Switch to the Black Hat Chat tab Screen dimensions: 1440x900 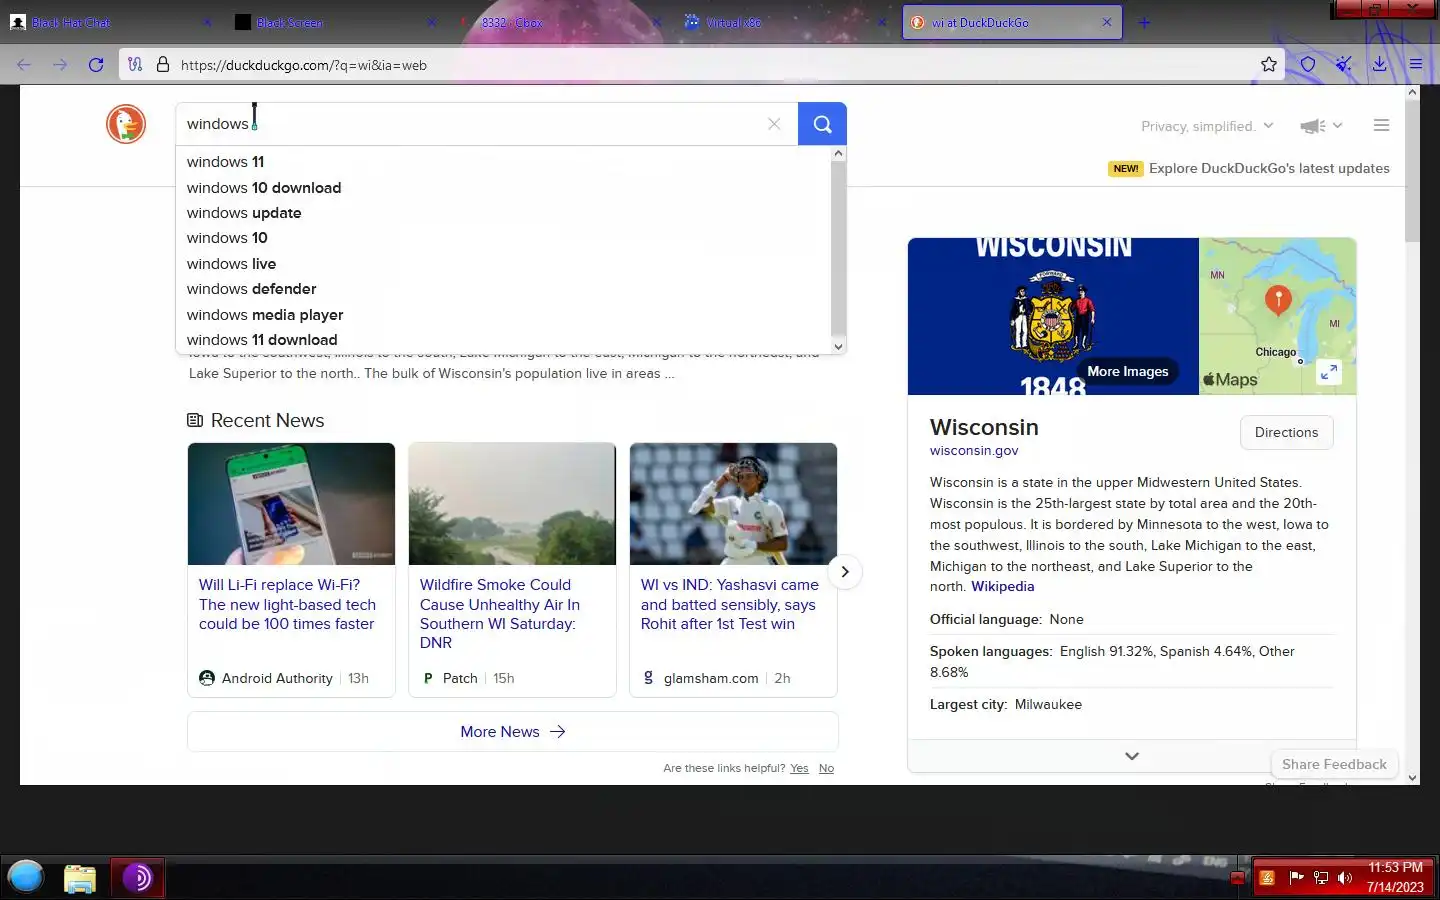(x=110, y=22)
